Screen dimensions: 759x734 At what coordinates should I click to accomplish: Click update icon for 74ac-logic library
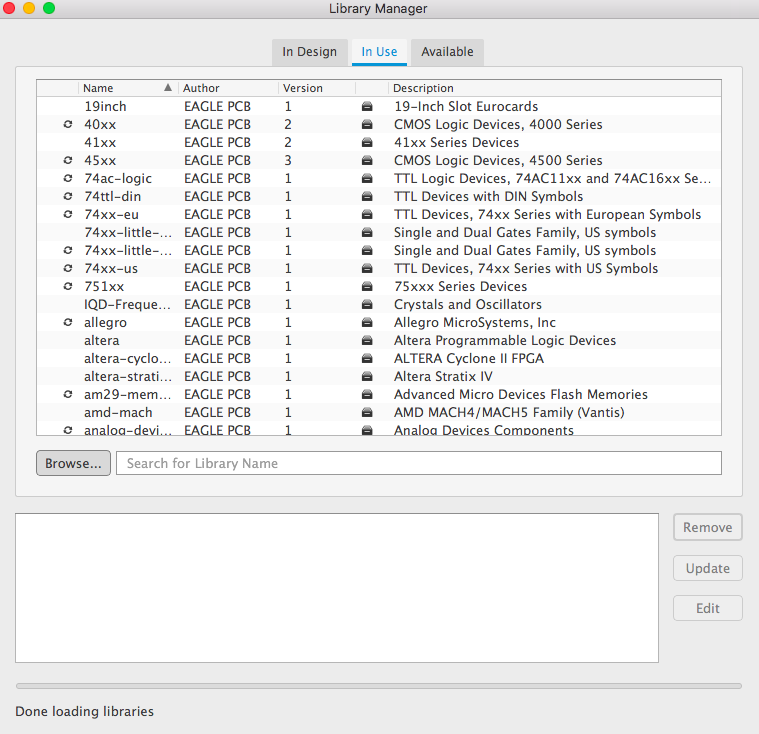[x=68, y=178]
